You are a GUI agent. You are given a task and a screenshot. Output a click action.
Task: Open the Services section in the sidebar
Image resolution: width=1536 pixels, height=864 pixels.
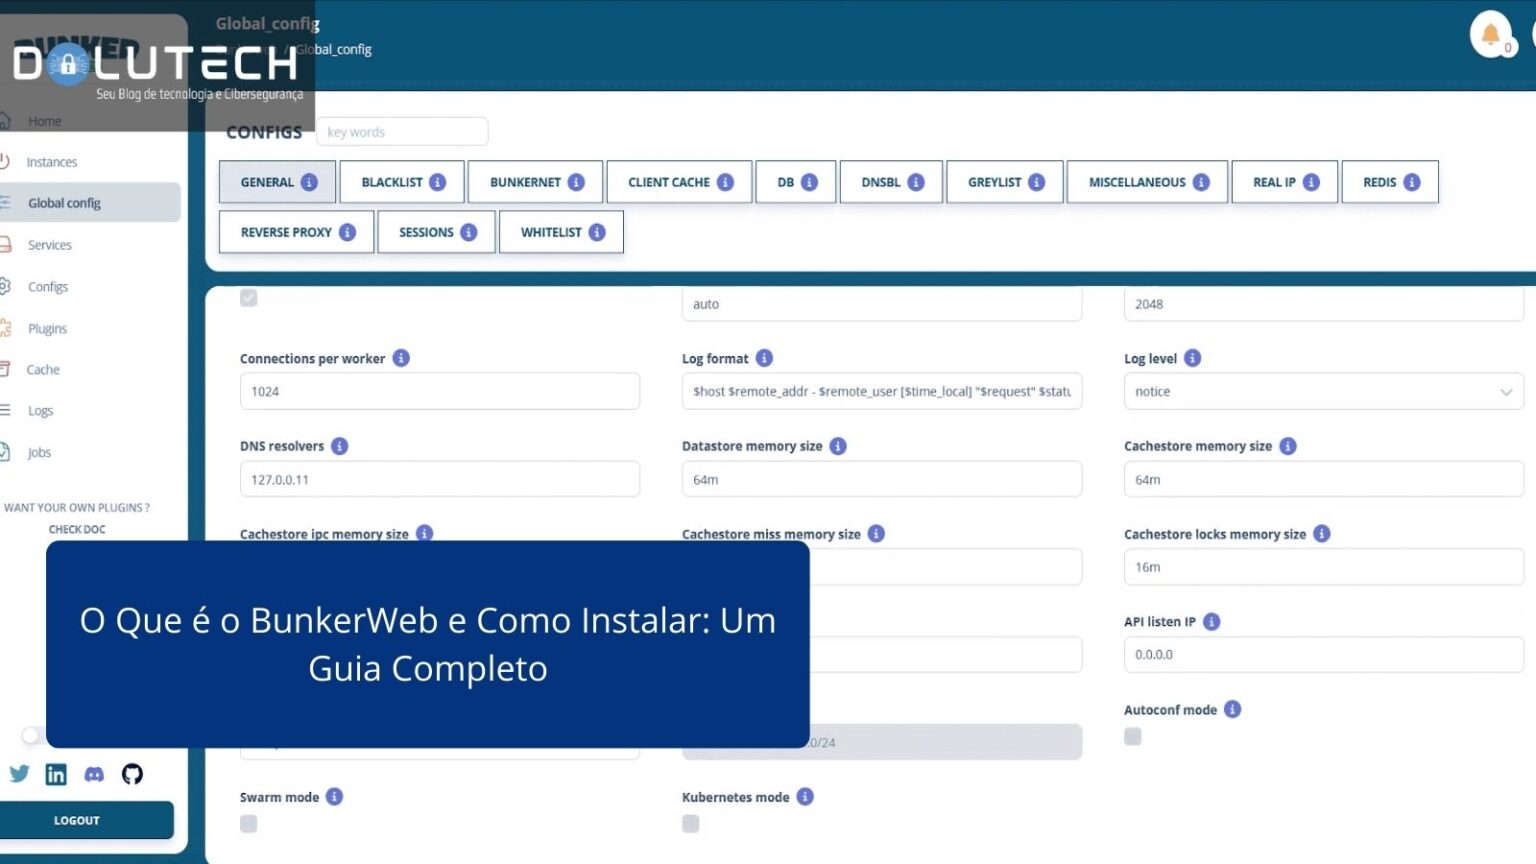[50, 244]
